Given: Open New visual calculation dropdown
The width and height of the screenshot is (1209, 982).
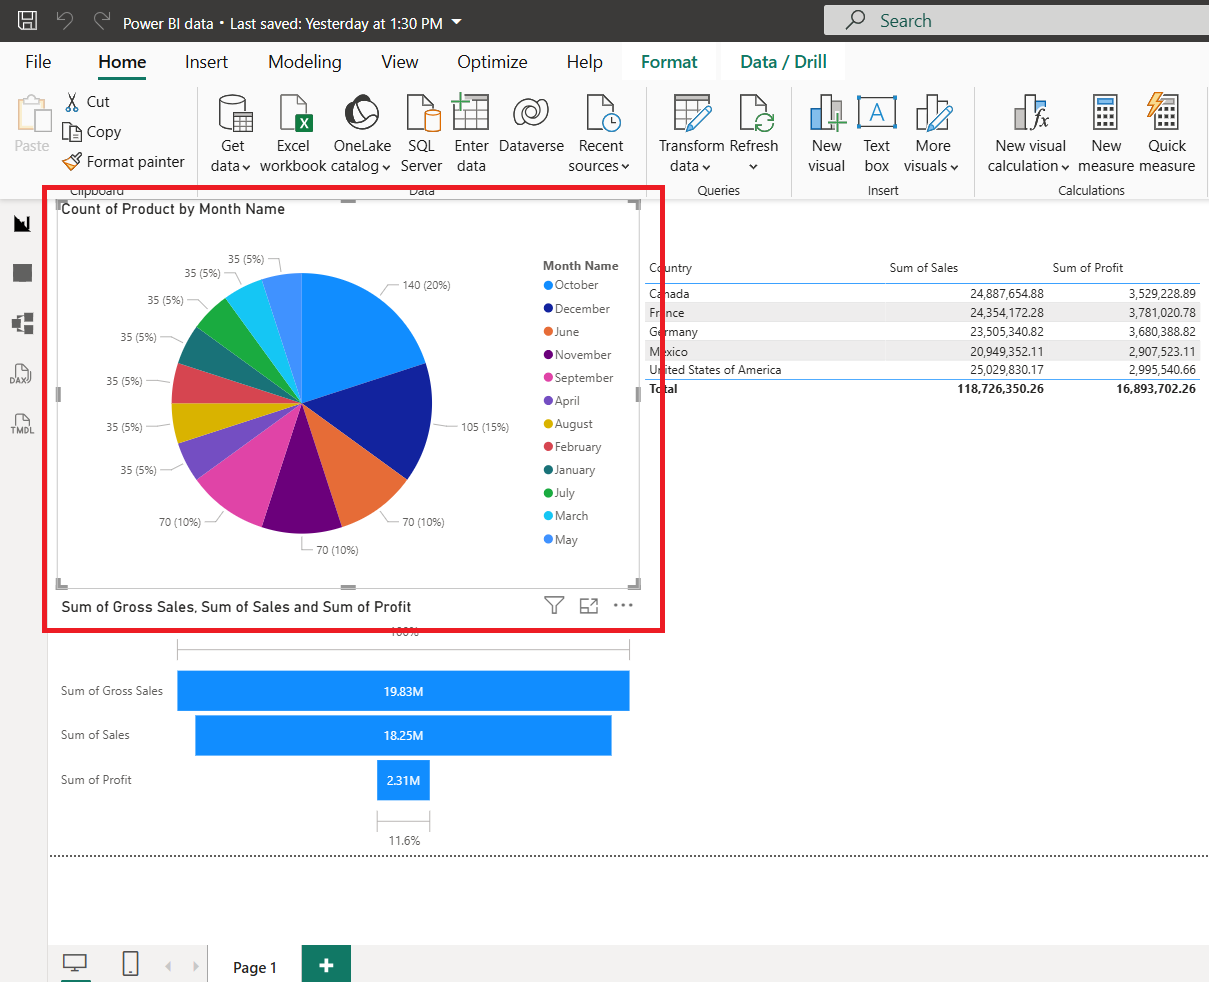Looking at the screenshot, I should point(1030,134).
